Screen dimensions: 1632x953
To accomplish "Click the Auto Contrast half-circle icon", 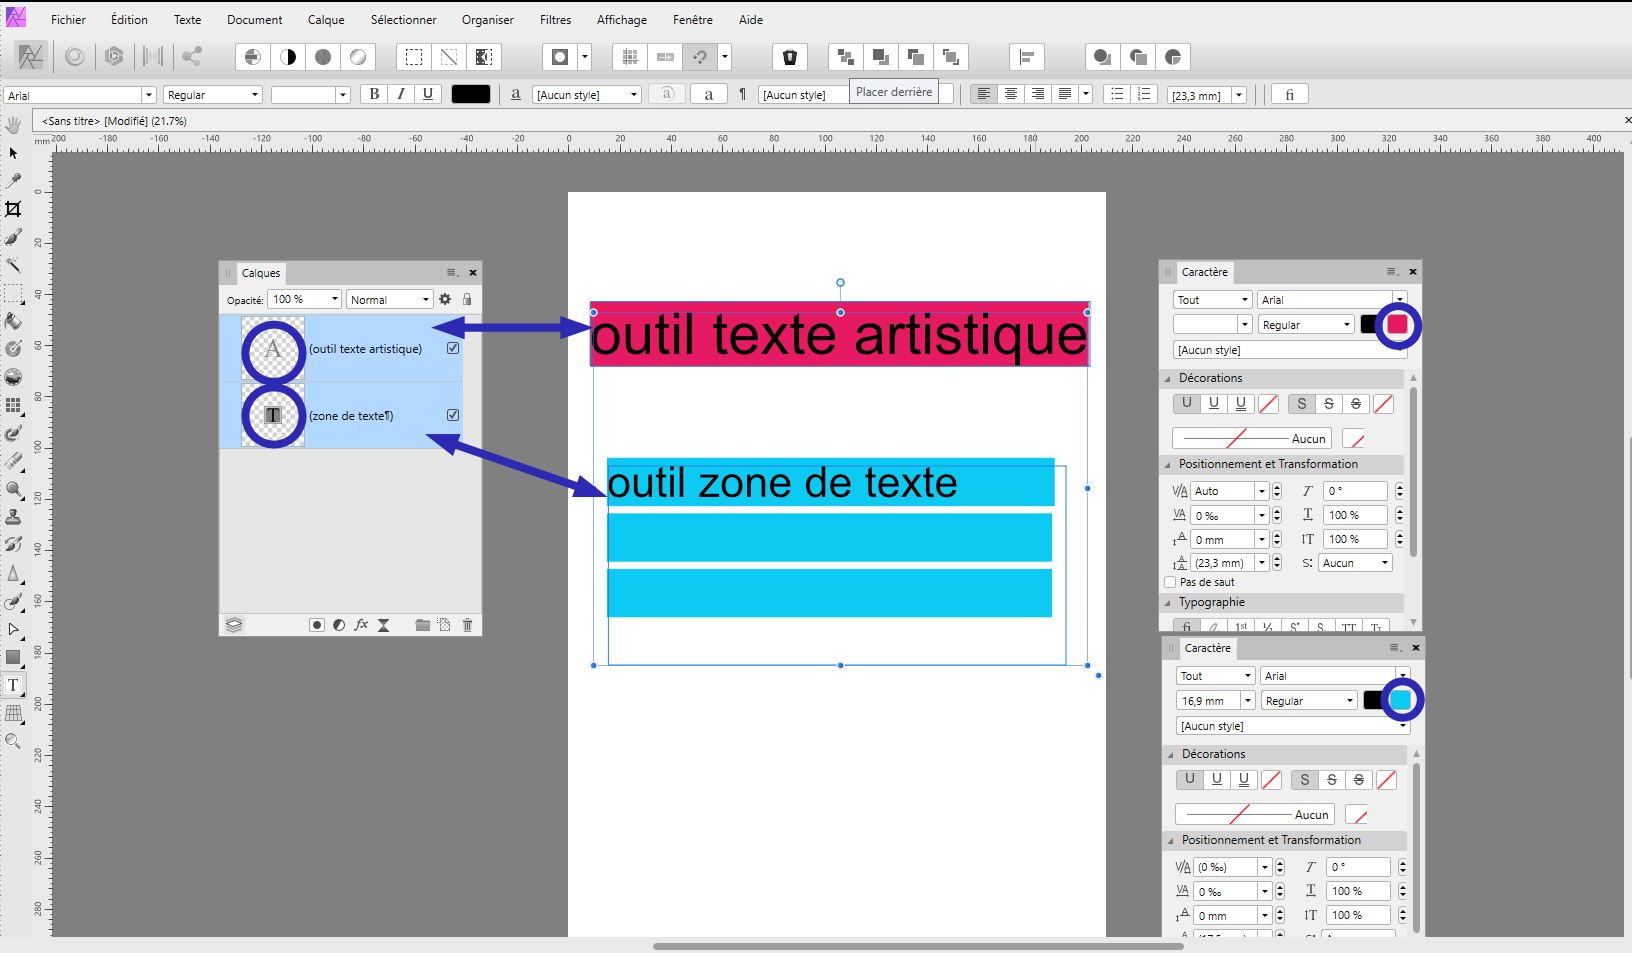I will click(x=288, y=57).
